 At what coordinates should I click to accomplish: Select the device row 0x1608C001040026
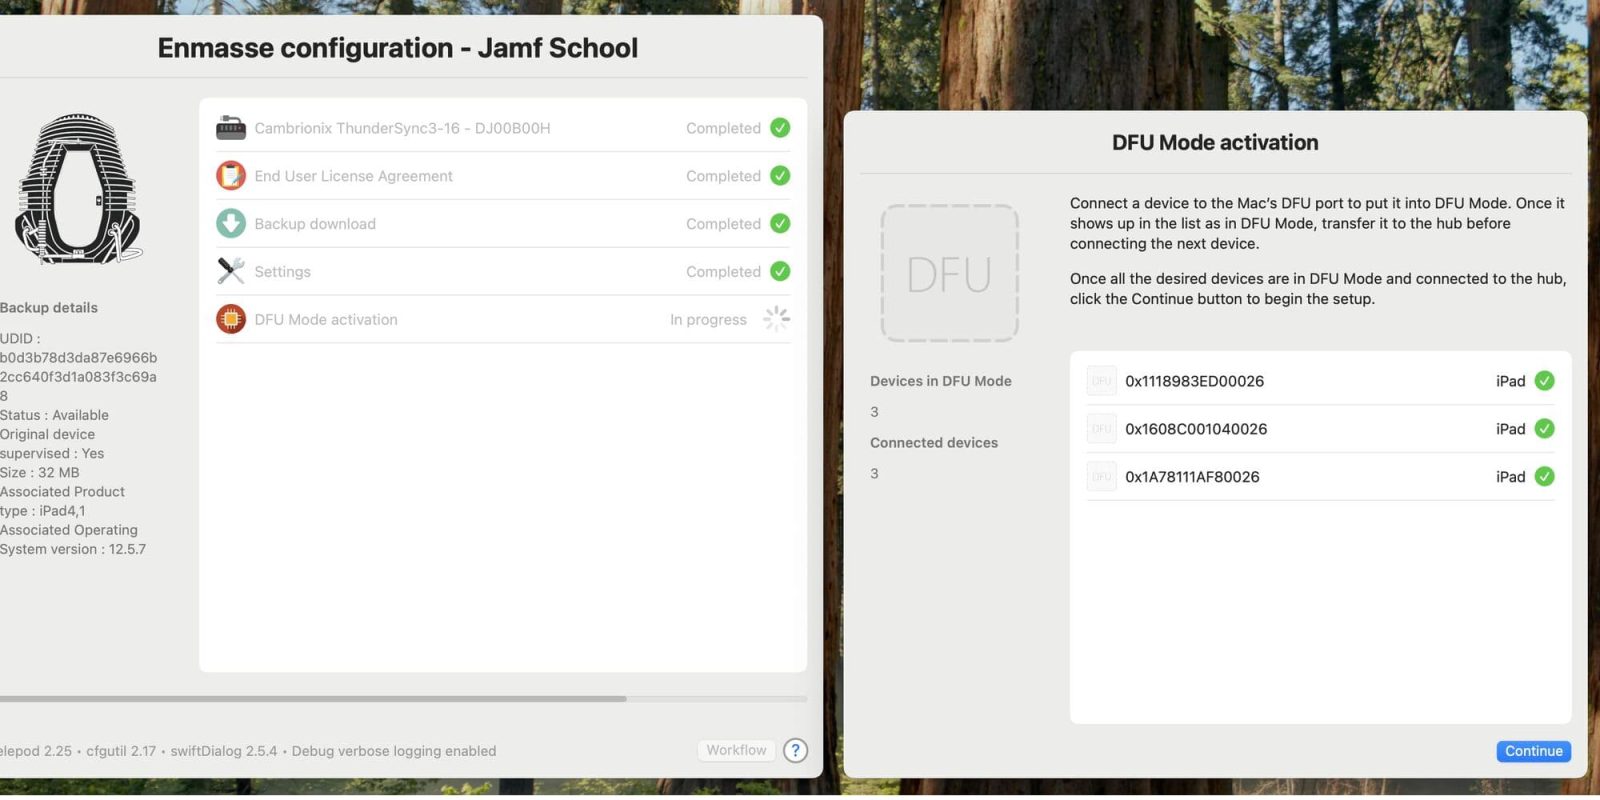click(x=1300, y=429)
